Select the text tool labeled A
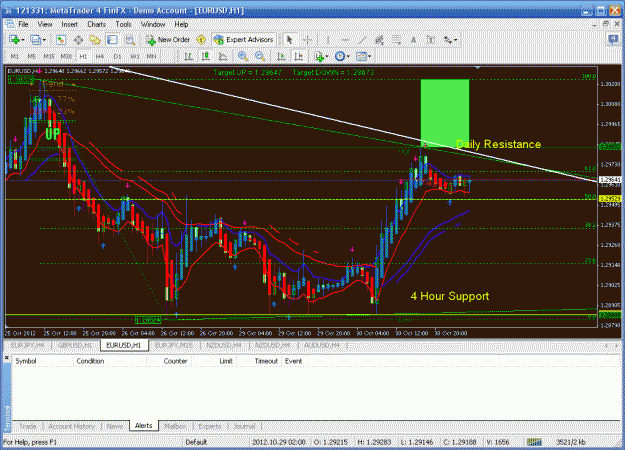Screen dimensions: 625x450 (x=413, y=39)
